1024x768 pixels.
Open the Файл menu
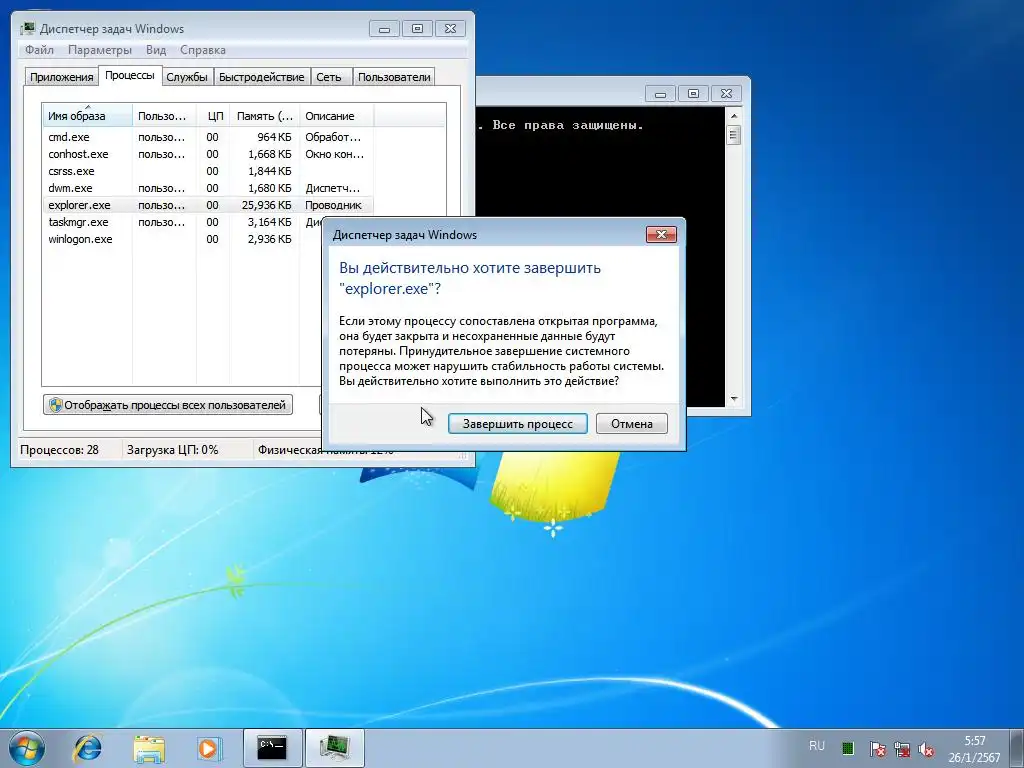(39, 50)
